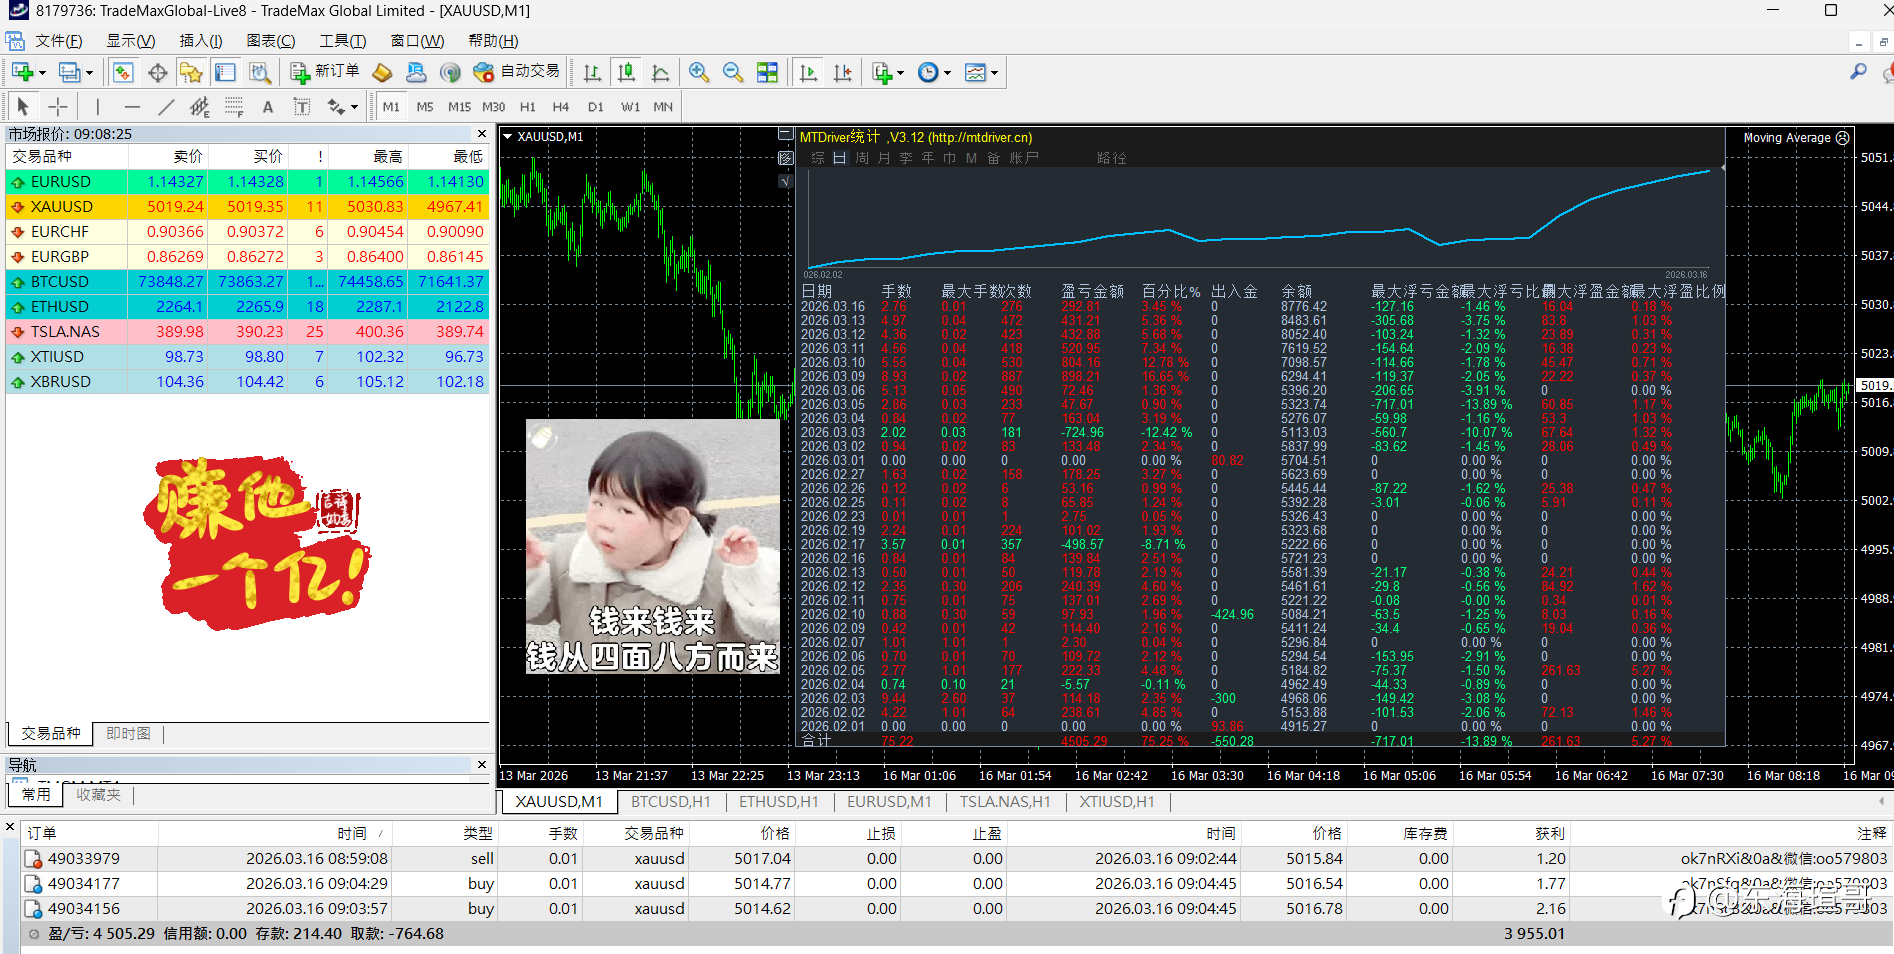Switch to the BTCUSD,H1 chart tab
The width and height of the screenshot is (1894, 954).
(670, 802)
